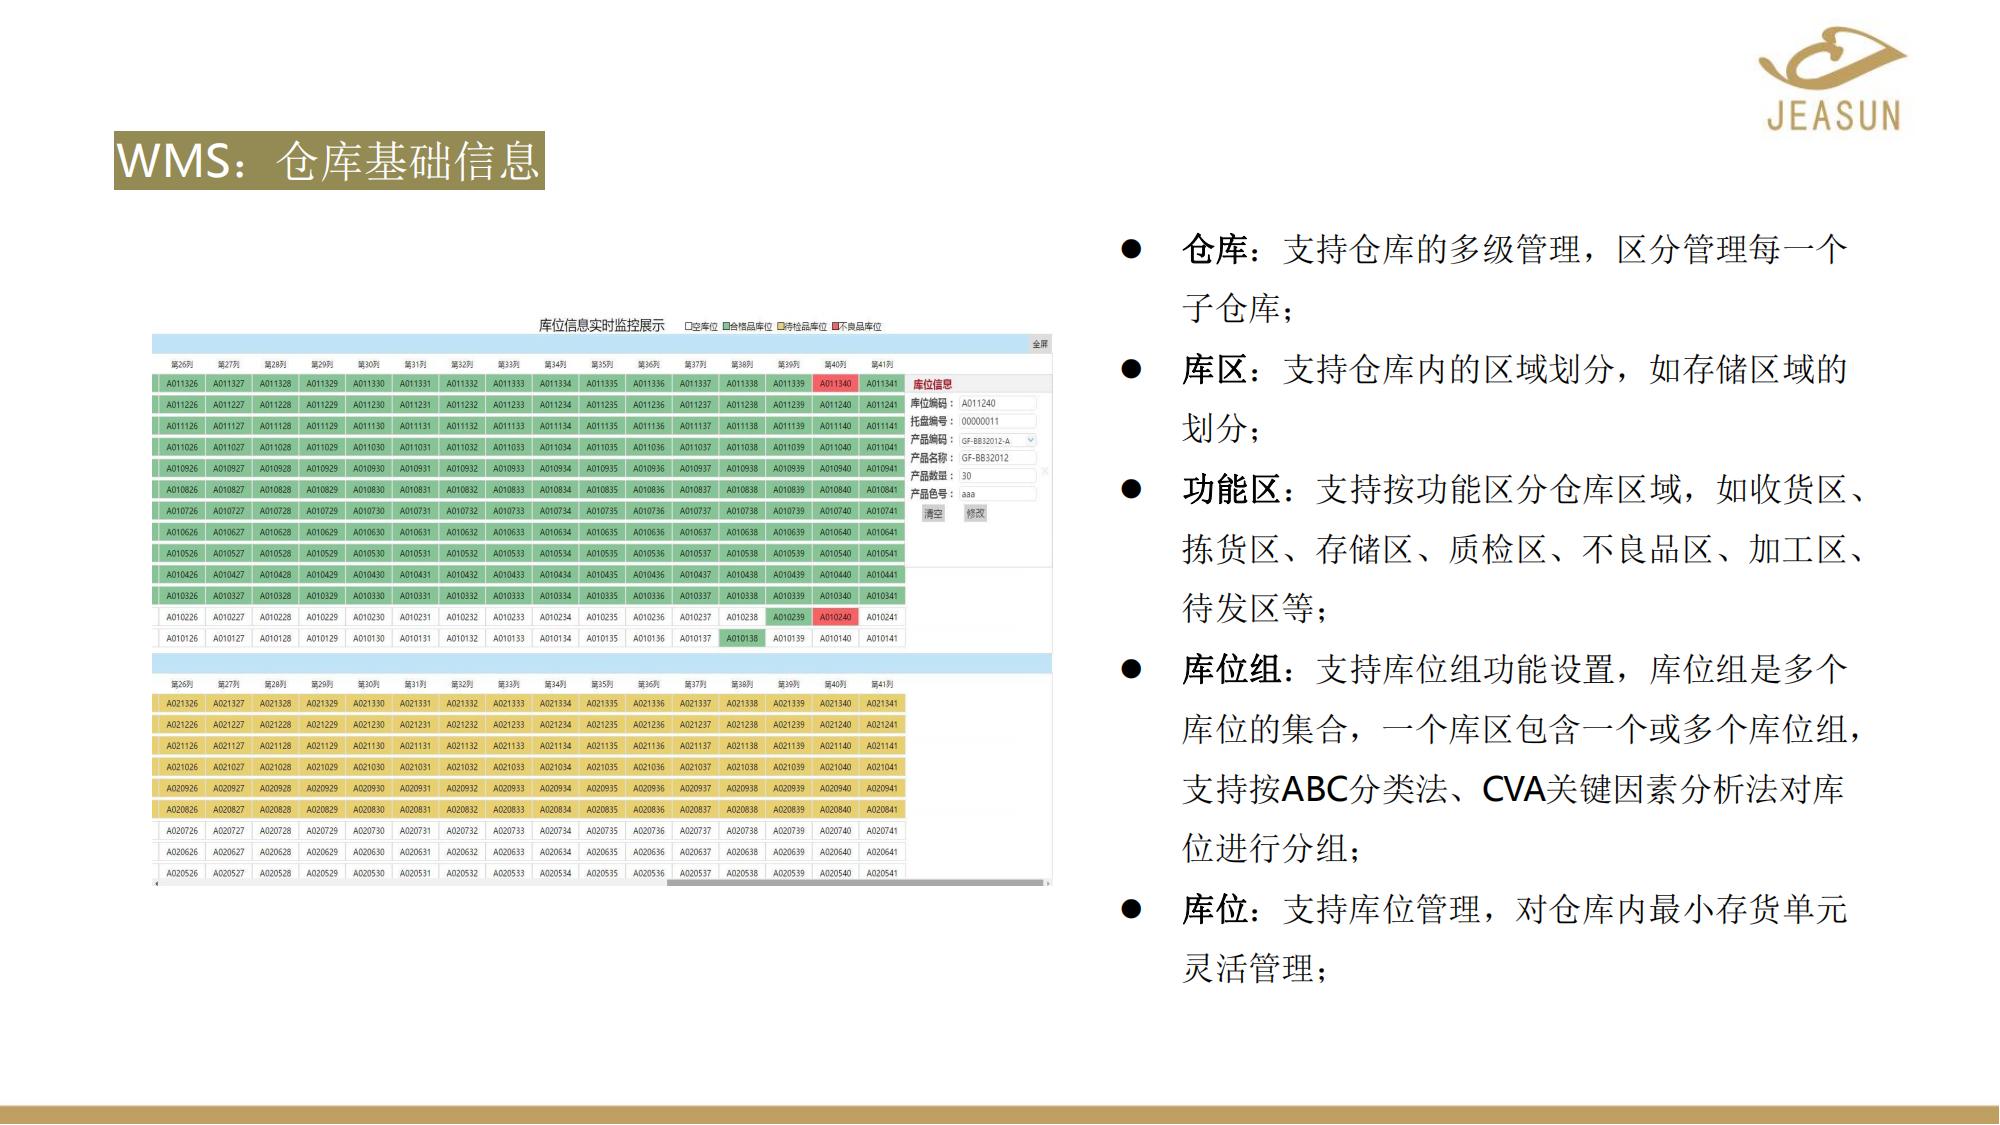Click the 全屏 fullscreen button

tap(1040, 344)
